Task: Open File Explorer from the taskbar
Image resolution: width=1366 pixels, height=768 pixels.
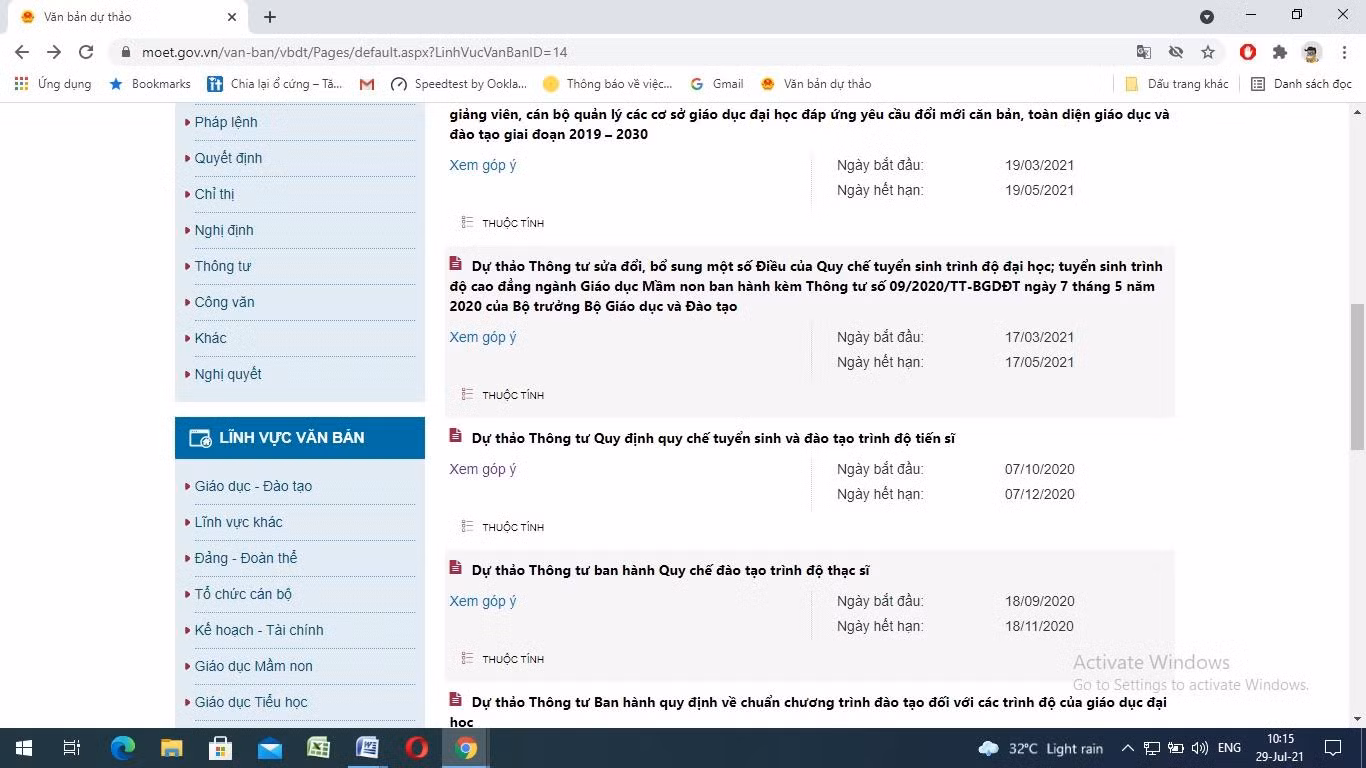Action: pos(172,748)
